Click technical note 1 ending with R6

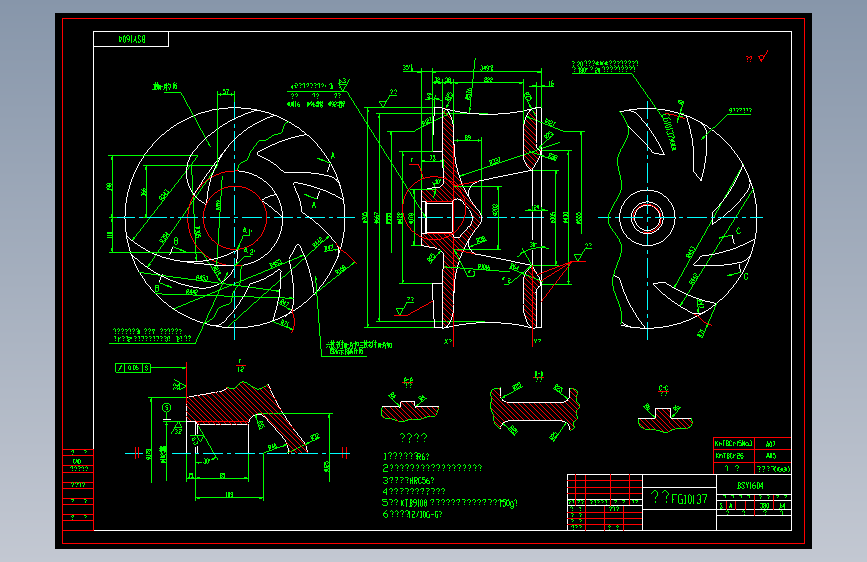[406, 457]
